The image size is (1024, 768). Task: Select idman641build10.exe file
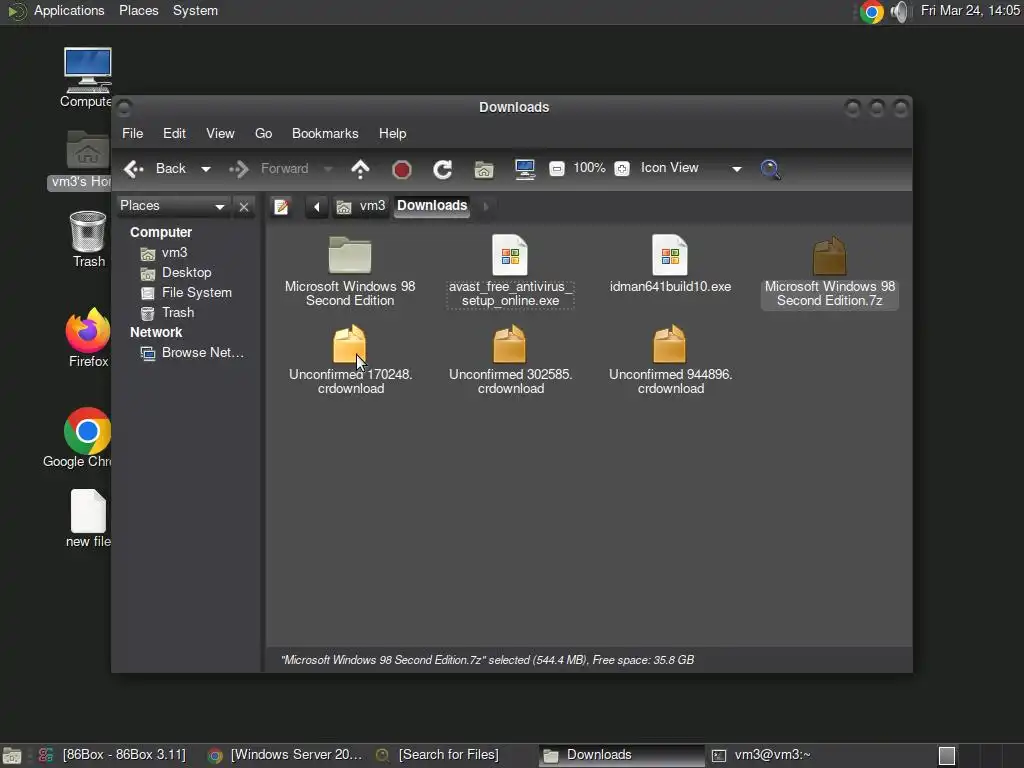tap(670, 264)
